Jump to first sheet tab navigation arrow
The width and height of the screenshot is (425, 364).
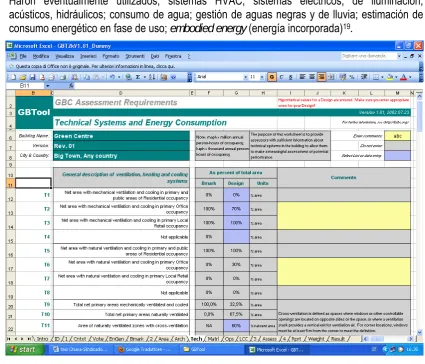(9, 339)
